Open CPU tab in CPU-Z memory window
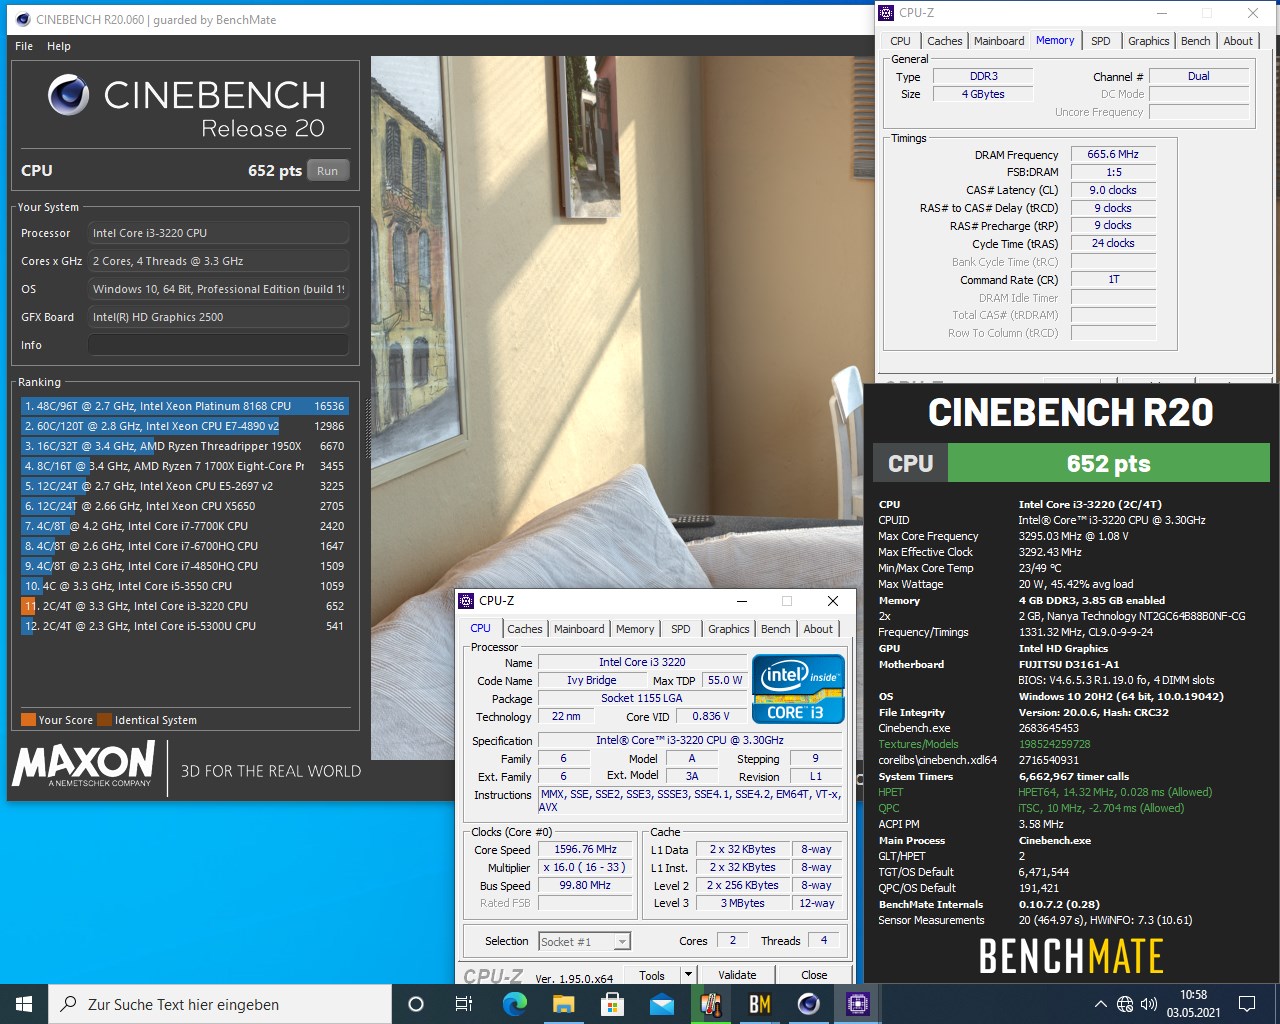 pos(900,41)
